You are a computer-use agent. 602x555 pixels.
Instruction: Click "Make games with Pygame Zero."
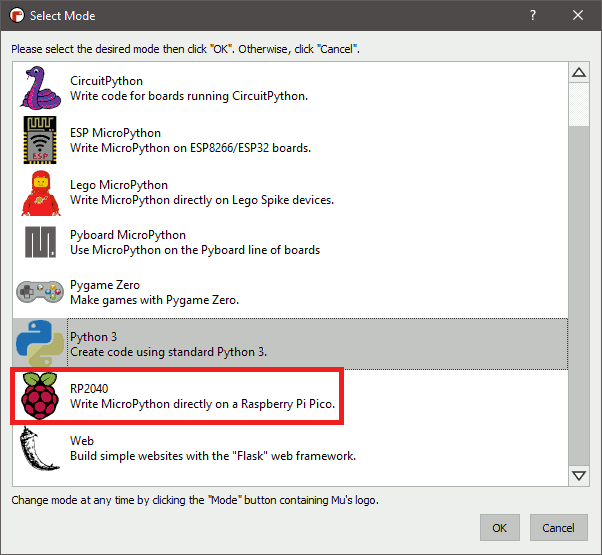(154, 300)
